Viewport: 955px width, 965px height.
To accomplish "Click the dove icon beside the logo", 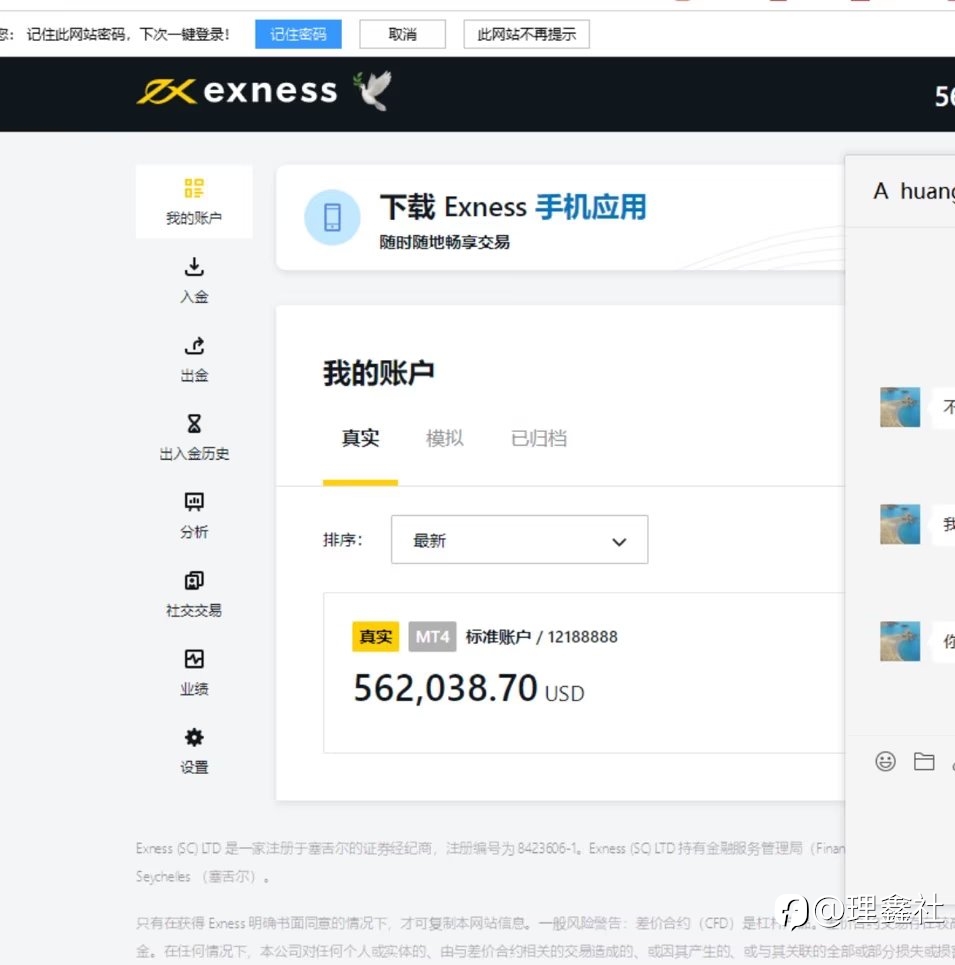I will click(372, 90).
